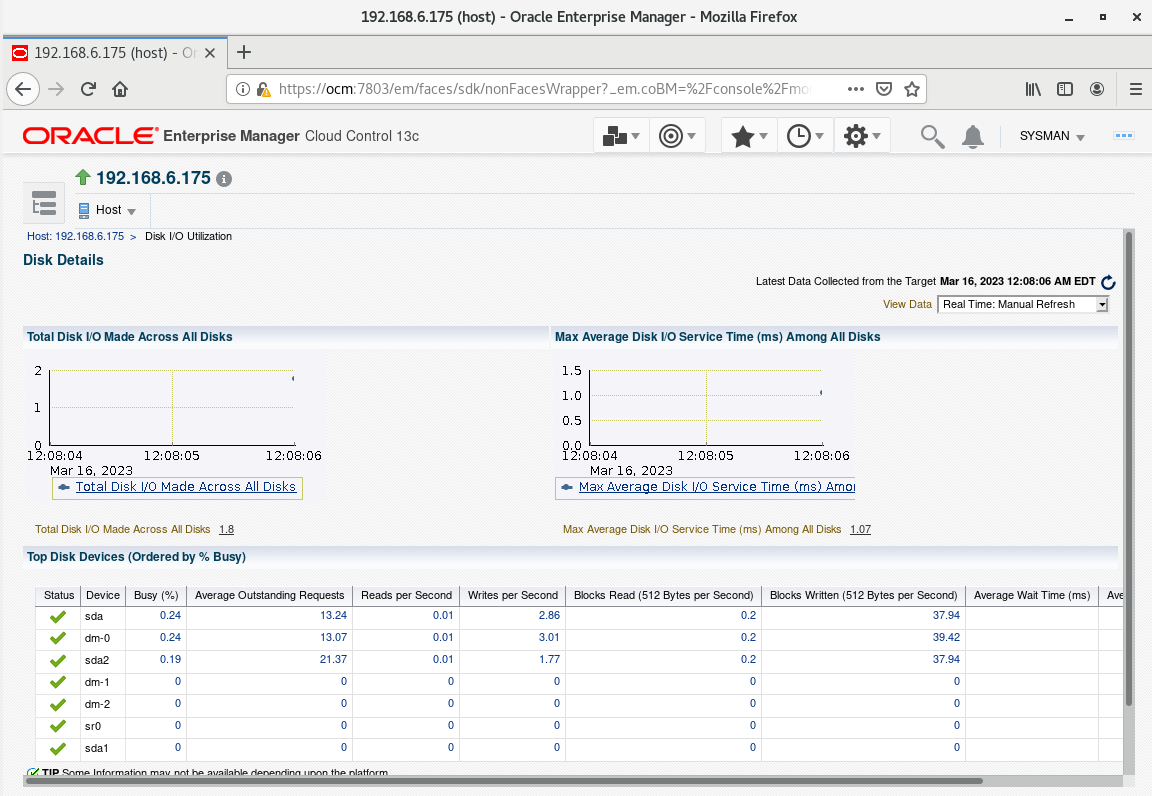Click the horizontal page scrollbar
The width and height of the screenshot is (1152, 796).
coord(503,781)
